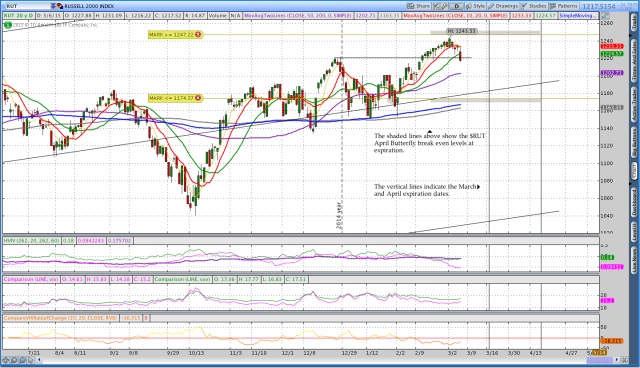This screenshot has width=640, height=368.
Task: Click the first Comparison (LINE, vix) label
Action: 31,279
